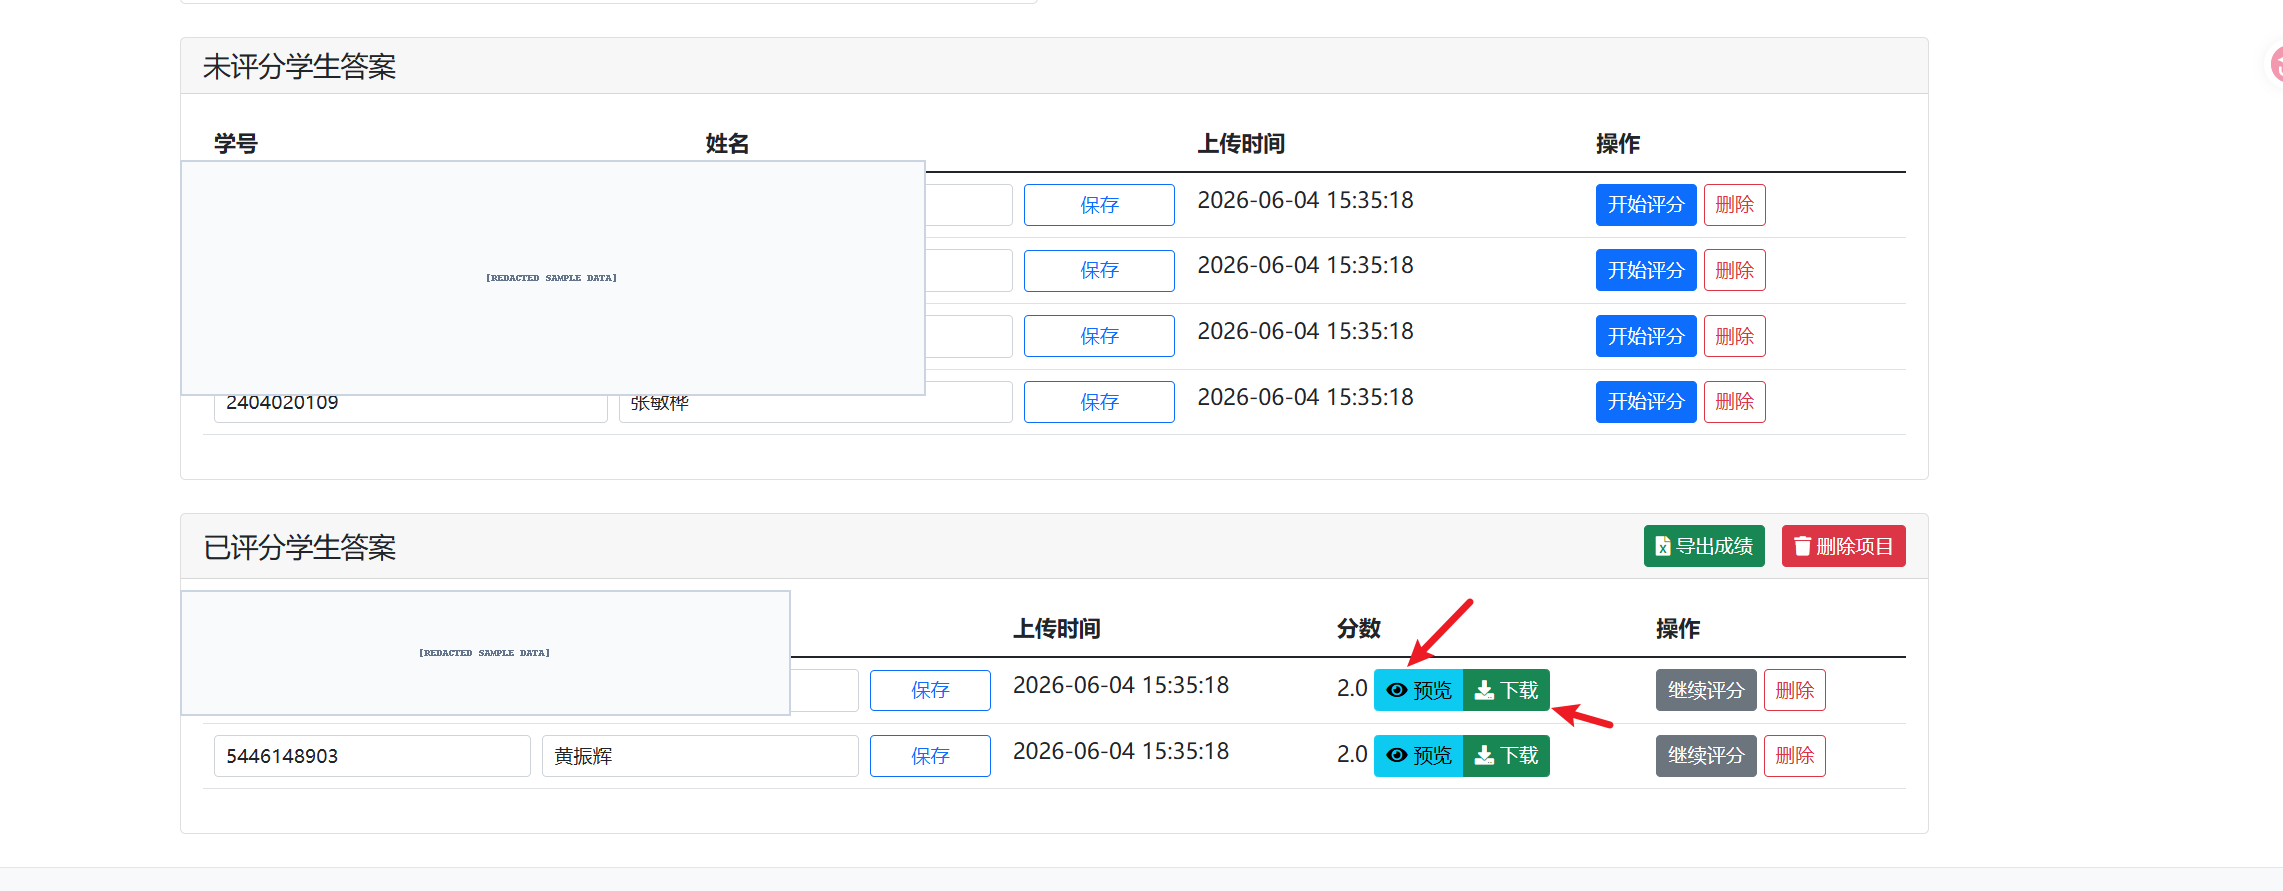Save the row with ID 2404020109
Screen dimensions: 2283x891
1099,402
